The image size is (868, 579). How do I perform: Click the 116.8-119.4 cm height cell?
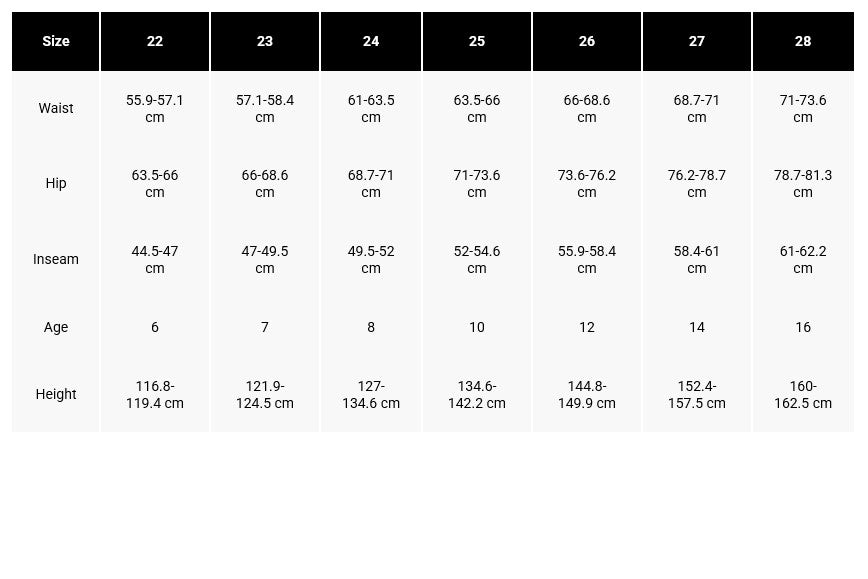tap(155, 394)
